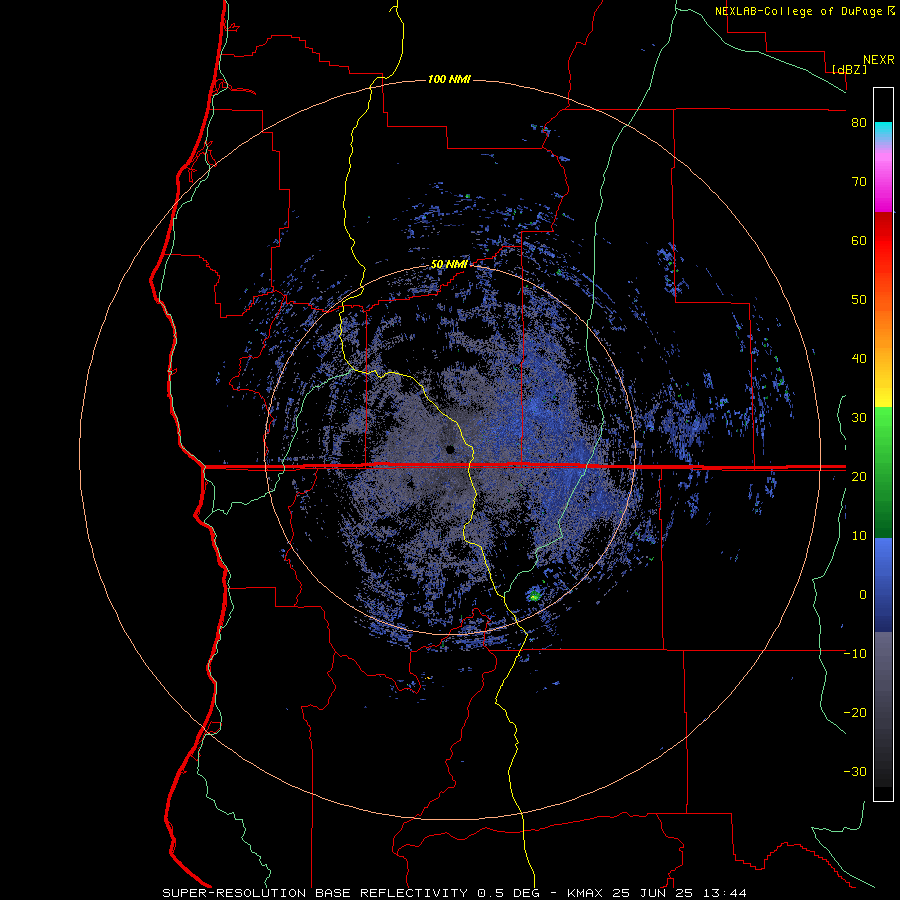Click the -30 dBZ scale value

pos(855,771)
